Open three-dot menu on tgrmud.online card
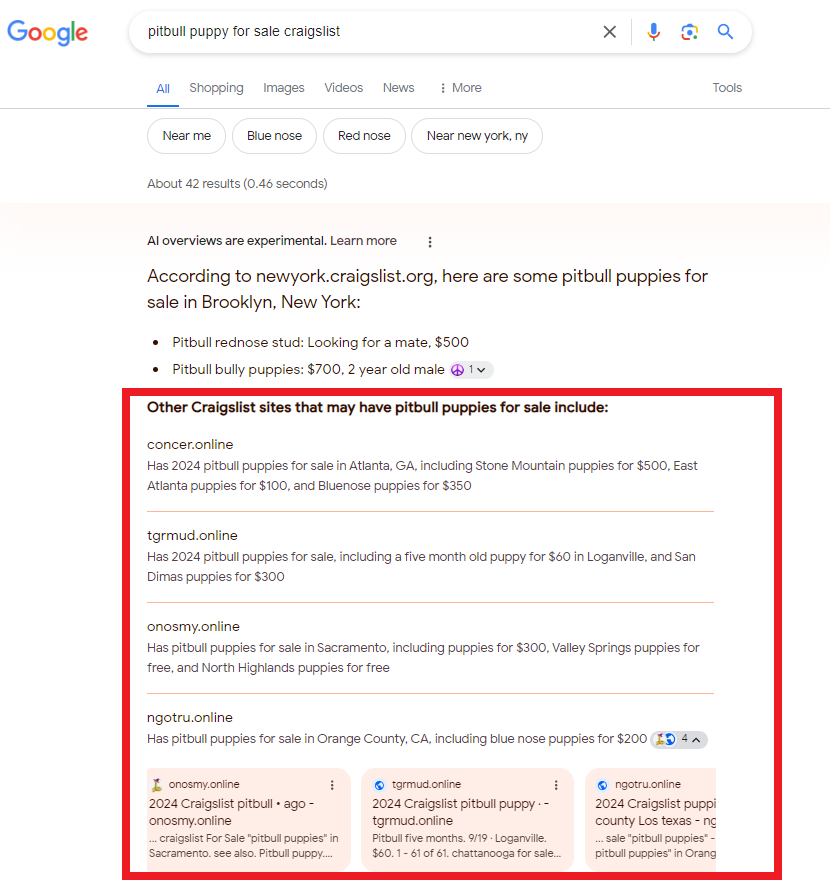This screenshot has height=884, width=830. click(556, 785)
